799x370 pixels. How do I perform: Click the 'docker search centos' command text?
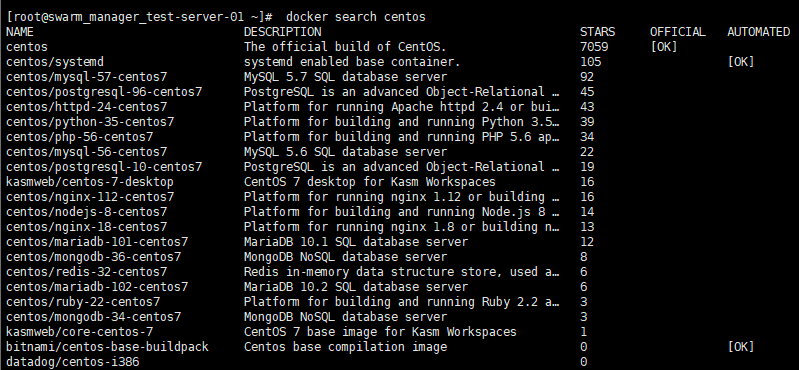(356, 17)
